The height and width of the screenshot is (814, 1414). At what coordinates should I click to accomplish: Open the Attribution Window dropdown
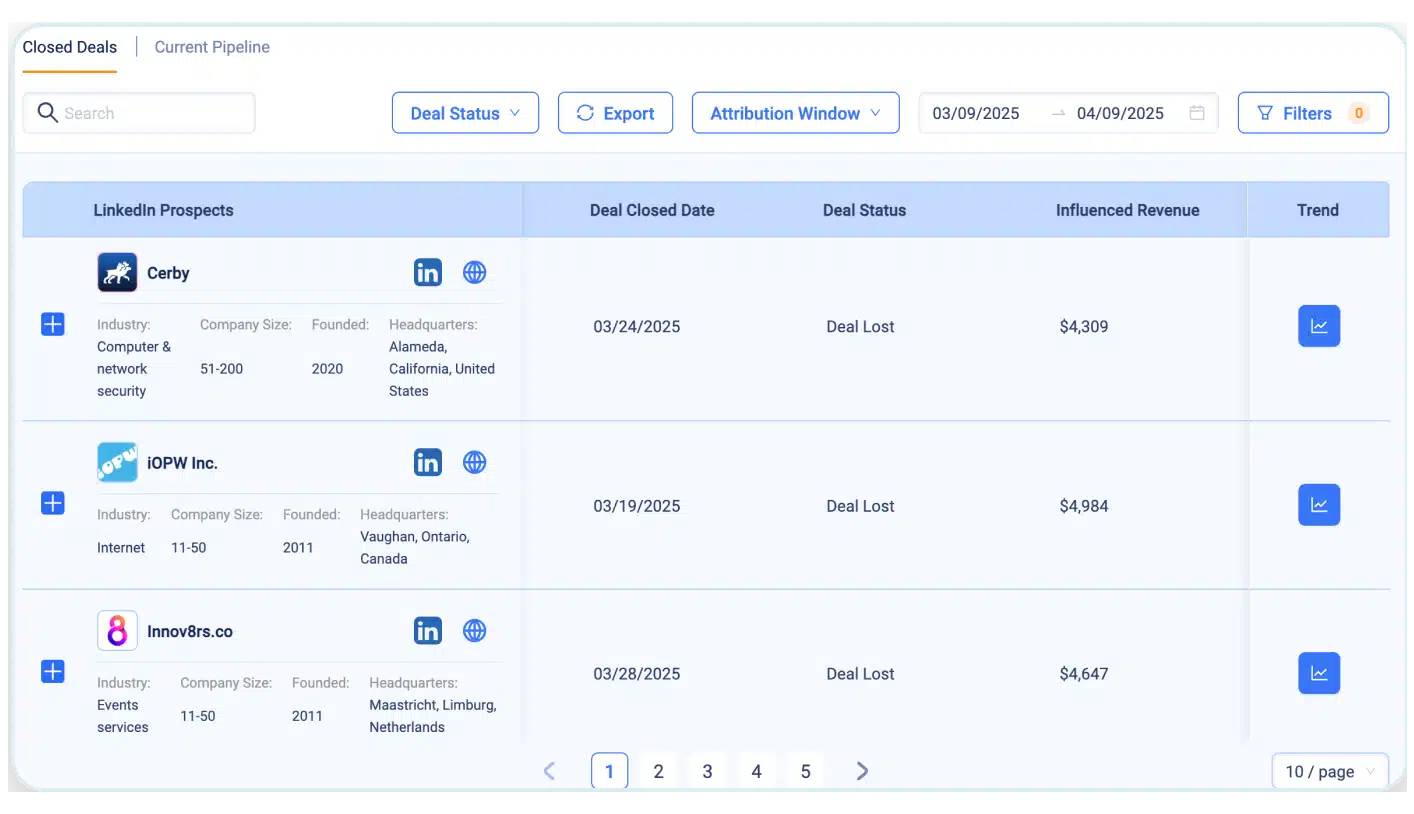pyautogui.click(x=795, y=113)
